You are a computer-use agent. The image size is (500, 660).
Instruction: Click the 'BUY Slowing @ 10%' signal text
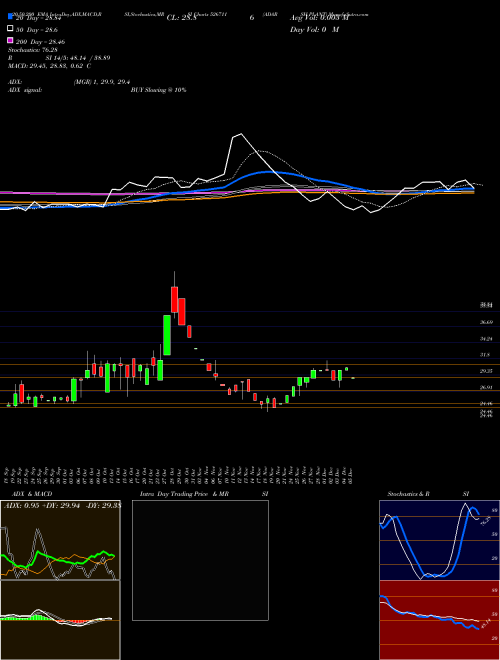coord(158,90)
